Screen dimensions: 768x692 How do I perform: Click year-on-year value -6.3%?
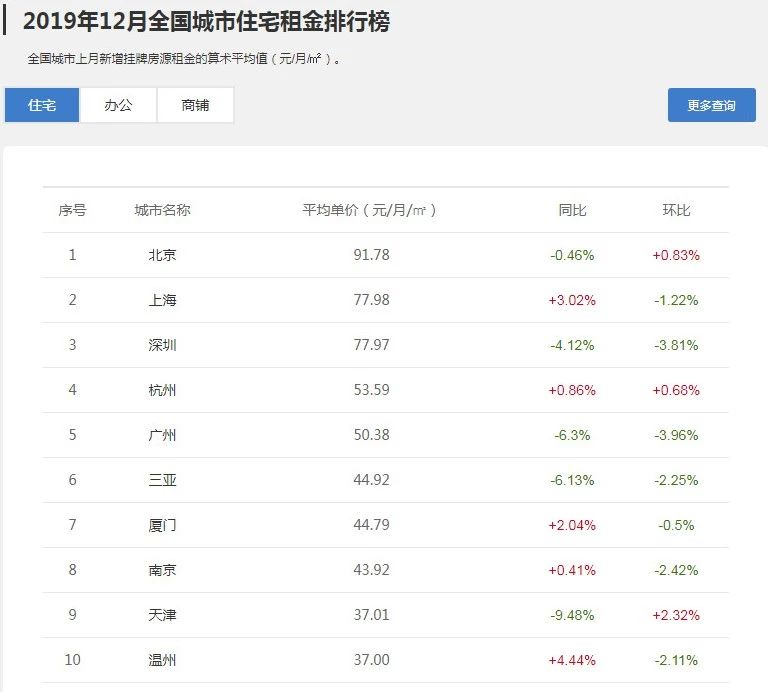pos(572,435)
